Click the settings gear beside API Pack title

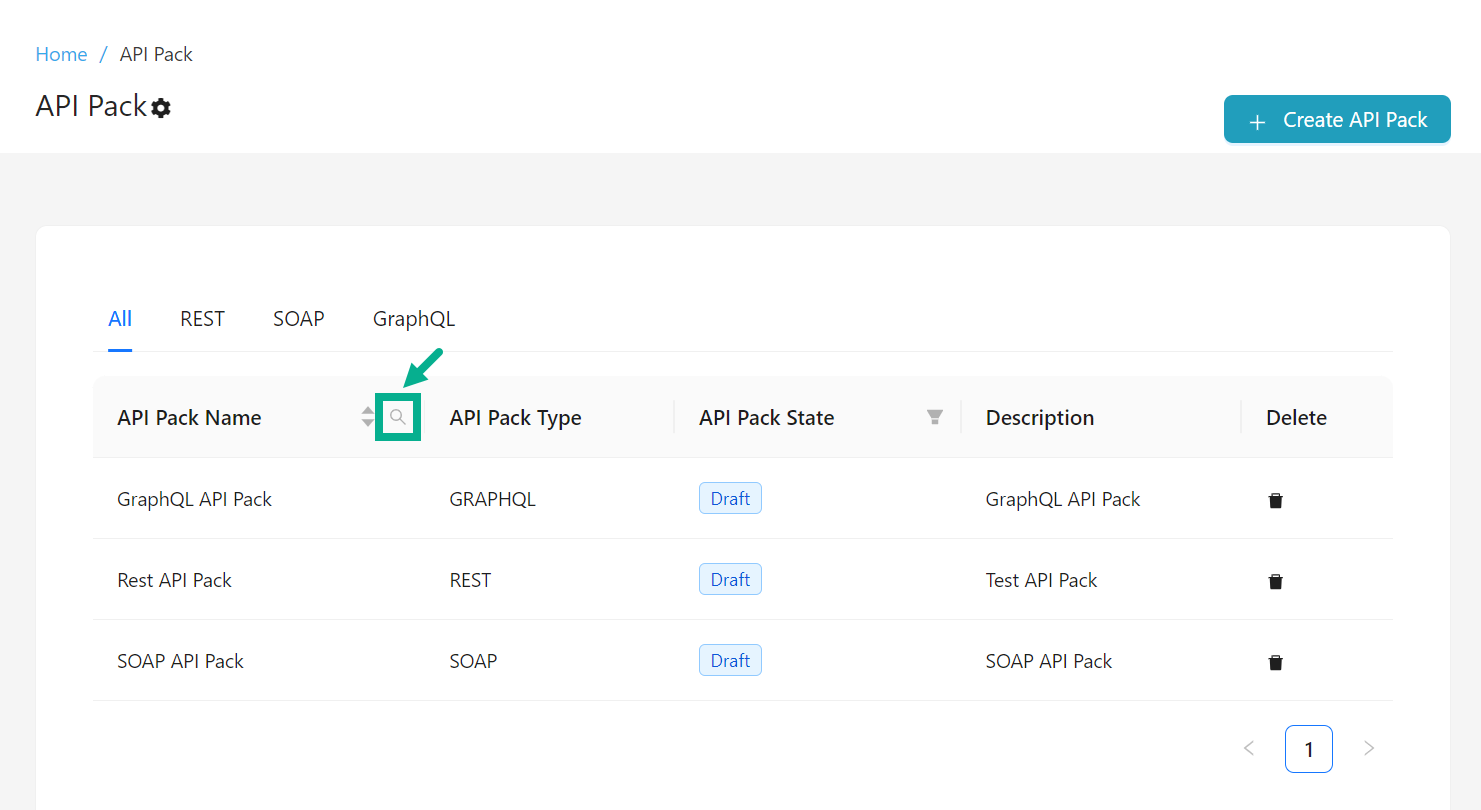click(161, 108)
